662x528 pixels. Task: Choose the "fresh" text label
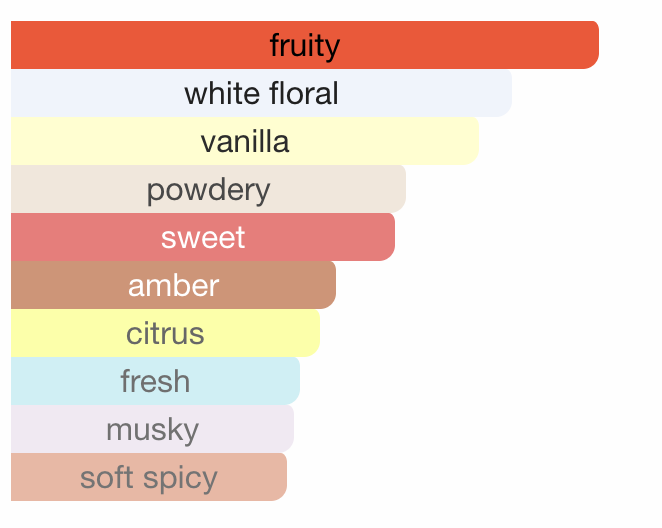pos(155,381)
